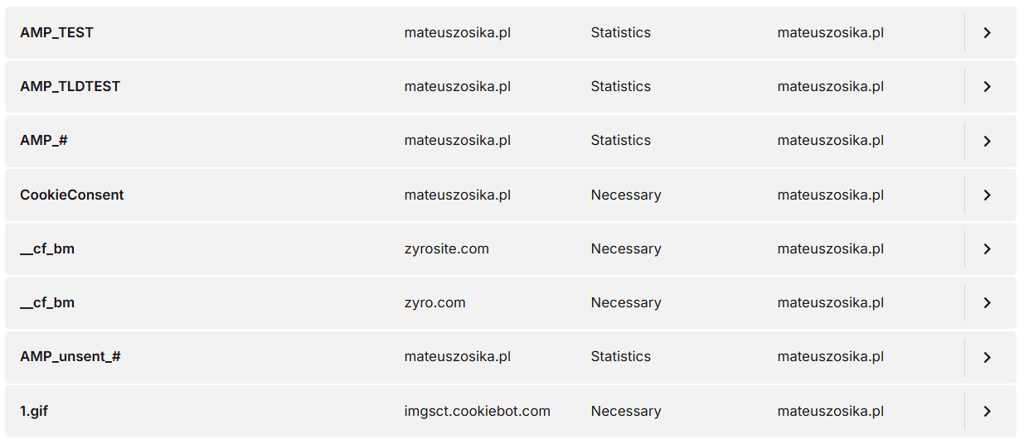This screenshot has width=1024, height=444.
Task: Click the zyrosite.com domain text
Action: [446, 249]
